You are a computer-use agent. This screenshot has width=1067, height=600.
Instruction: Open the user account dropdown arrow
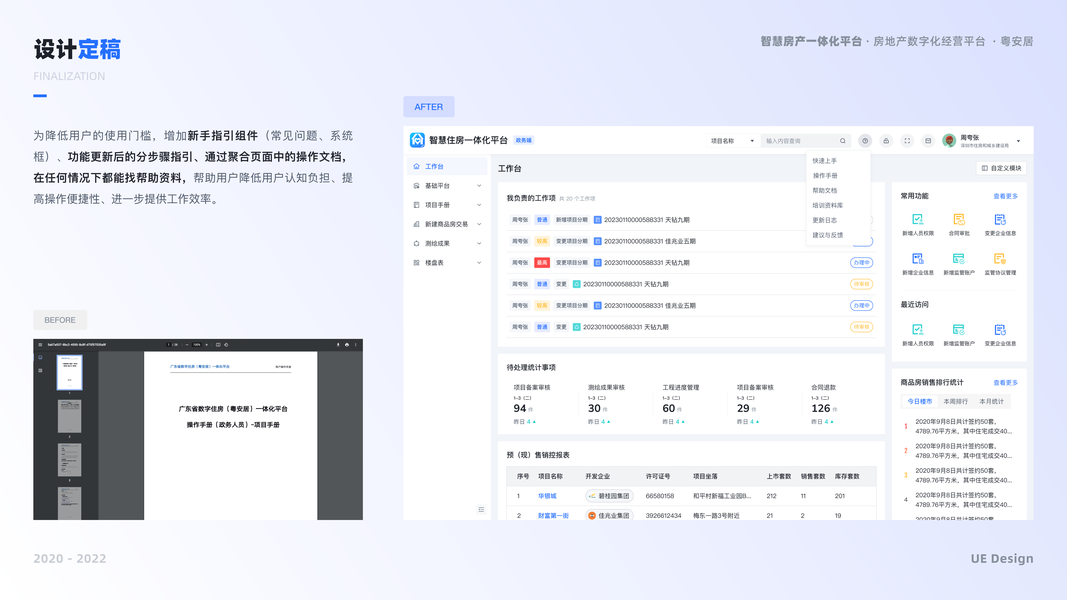pos(1019,141)
